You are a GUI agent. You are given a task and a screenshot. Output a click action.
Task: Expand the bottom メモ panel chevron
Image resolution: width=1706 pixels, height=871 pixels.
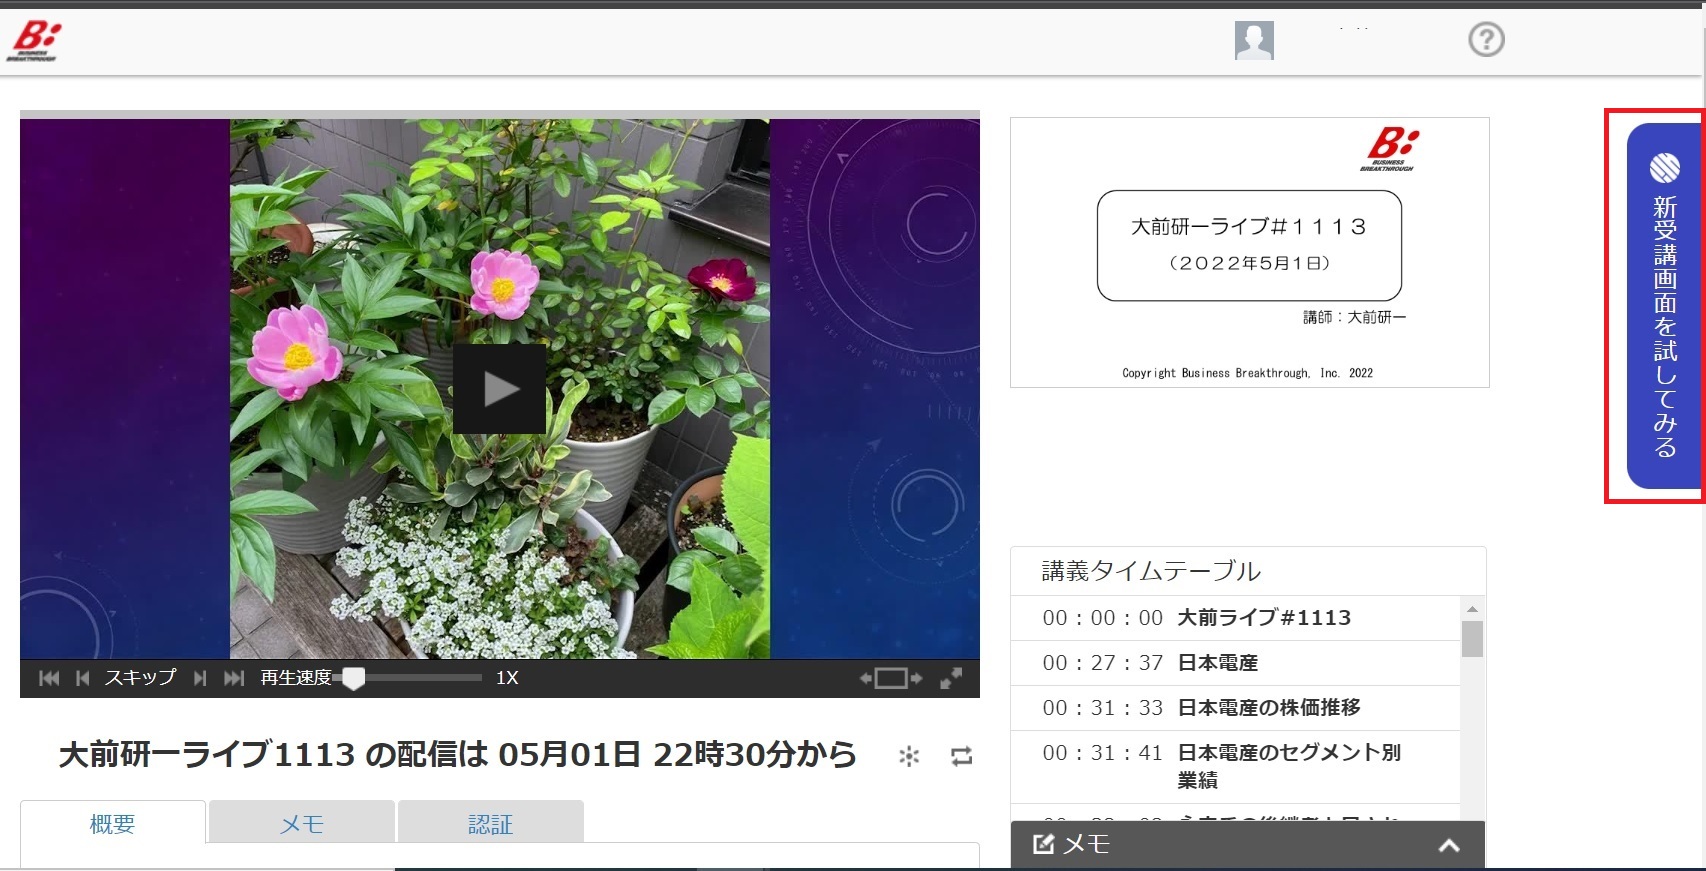pos(1449,846)
